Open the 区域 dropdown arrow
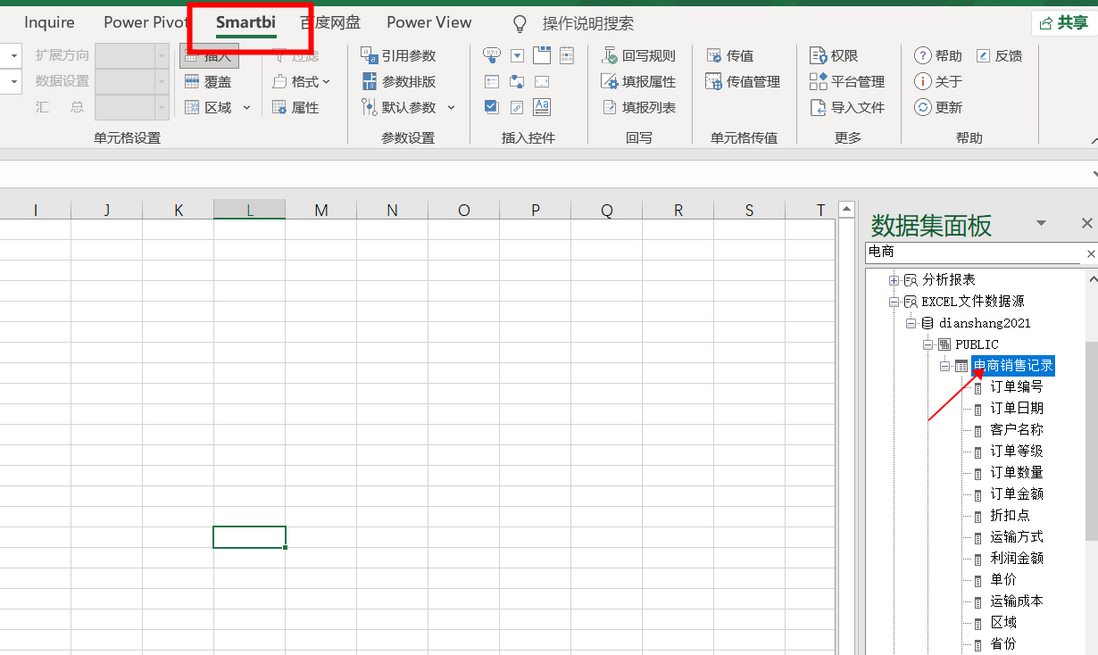1098x655 pixels. (246, 107)
